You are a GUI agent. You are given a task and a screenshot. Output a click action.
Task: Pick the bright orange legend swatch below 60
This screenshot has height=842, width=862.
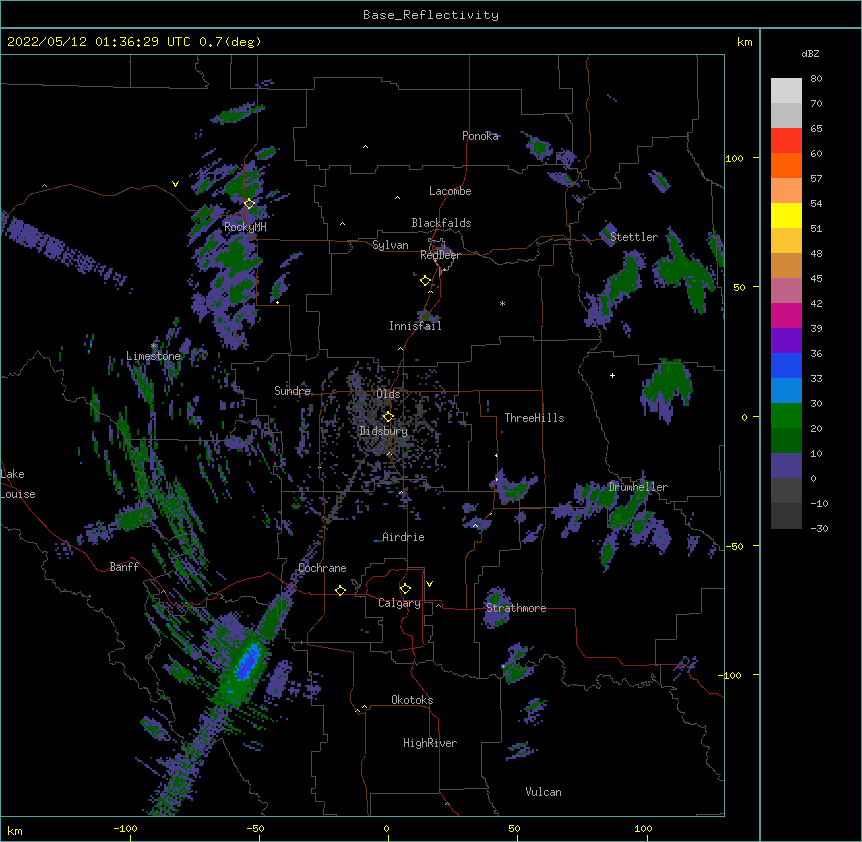coord(786,165)
